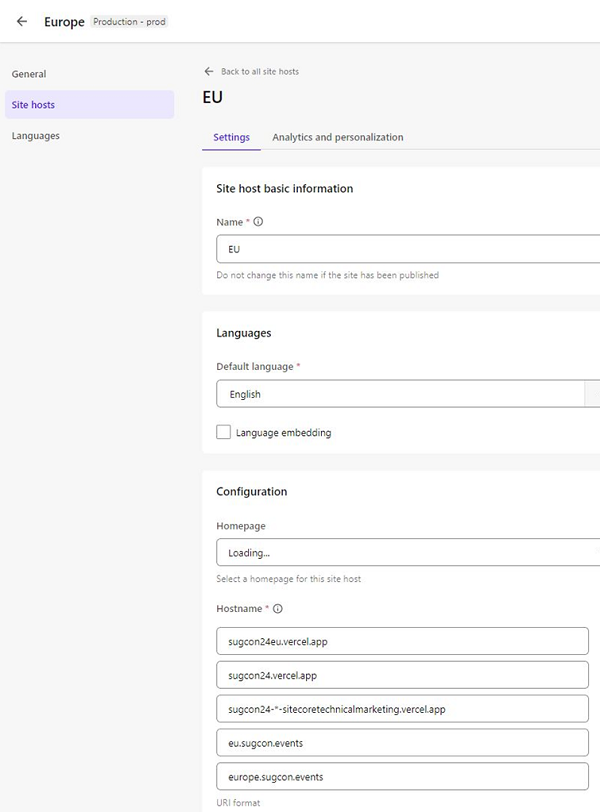Click the sugcon24.vercel.app hostname field
600x812 pixels.
[402, 674]
